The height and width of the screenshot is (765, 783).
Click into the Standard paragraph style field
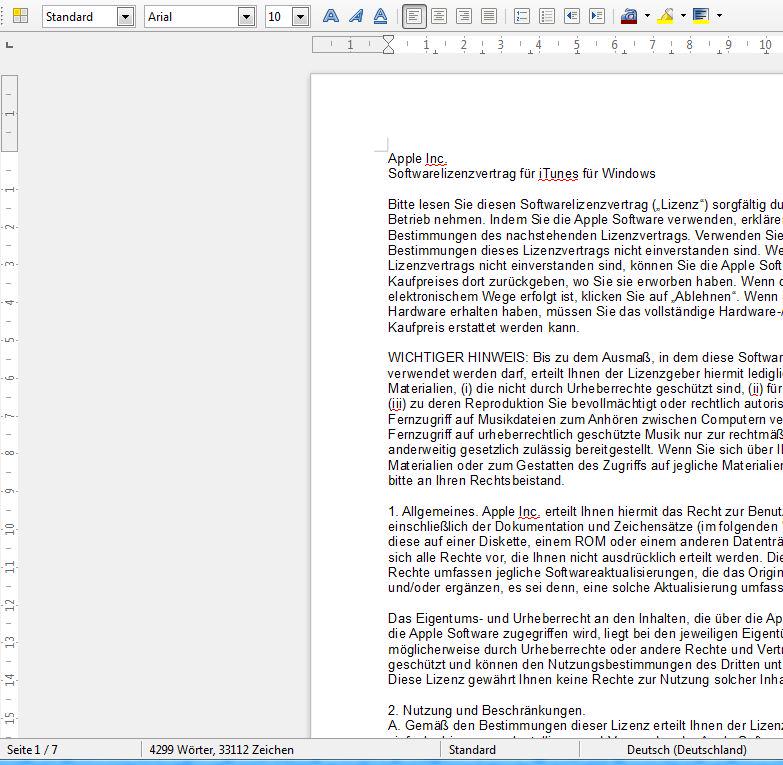[79, 17]
